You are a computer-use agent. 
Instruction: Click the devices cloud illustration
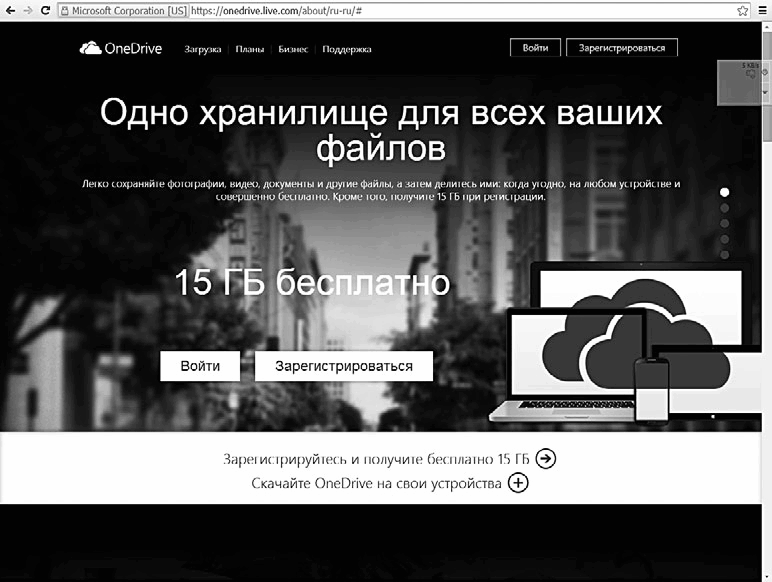tap(625, 342)
